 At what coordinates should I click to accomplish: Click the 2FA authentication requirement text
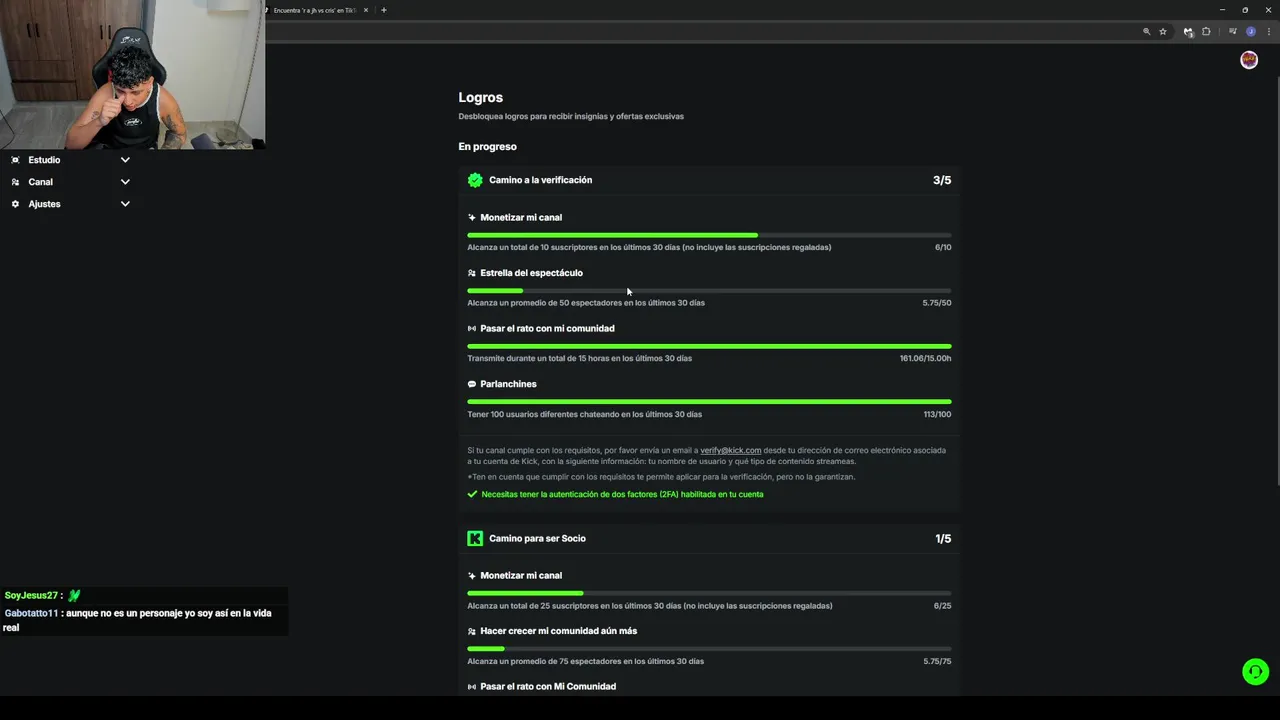(x=622, y=494)
